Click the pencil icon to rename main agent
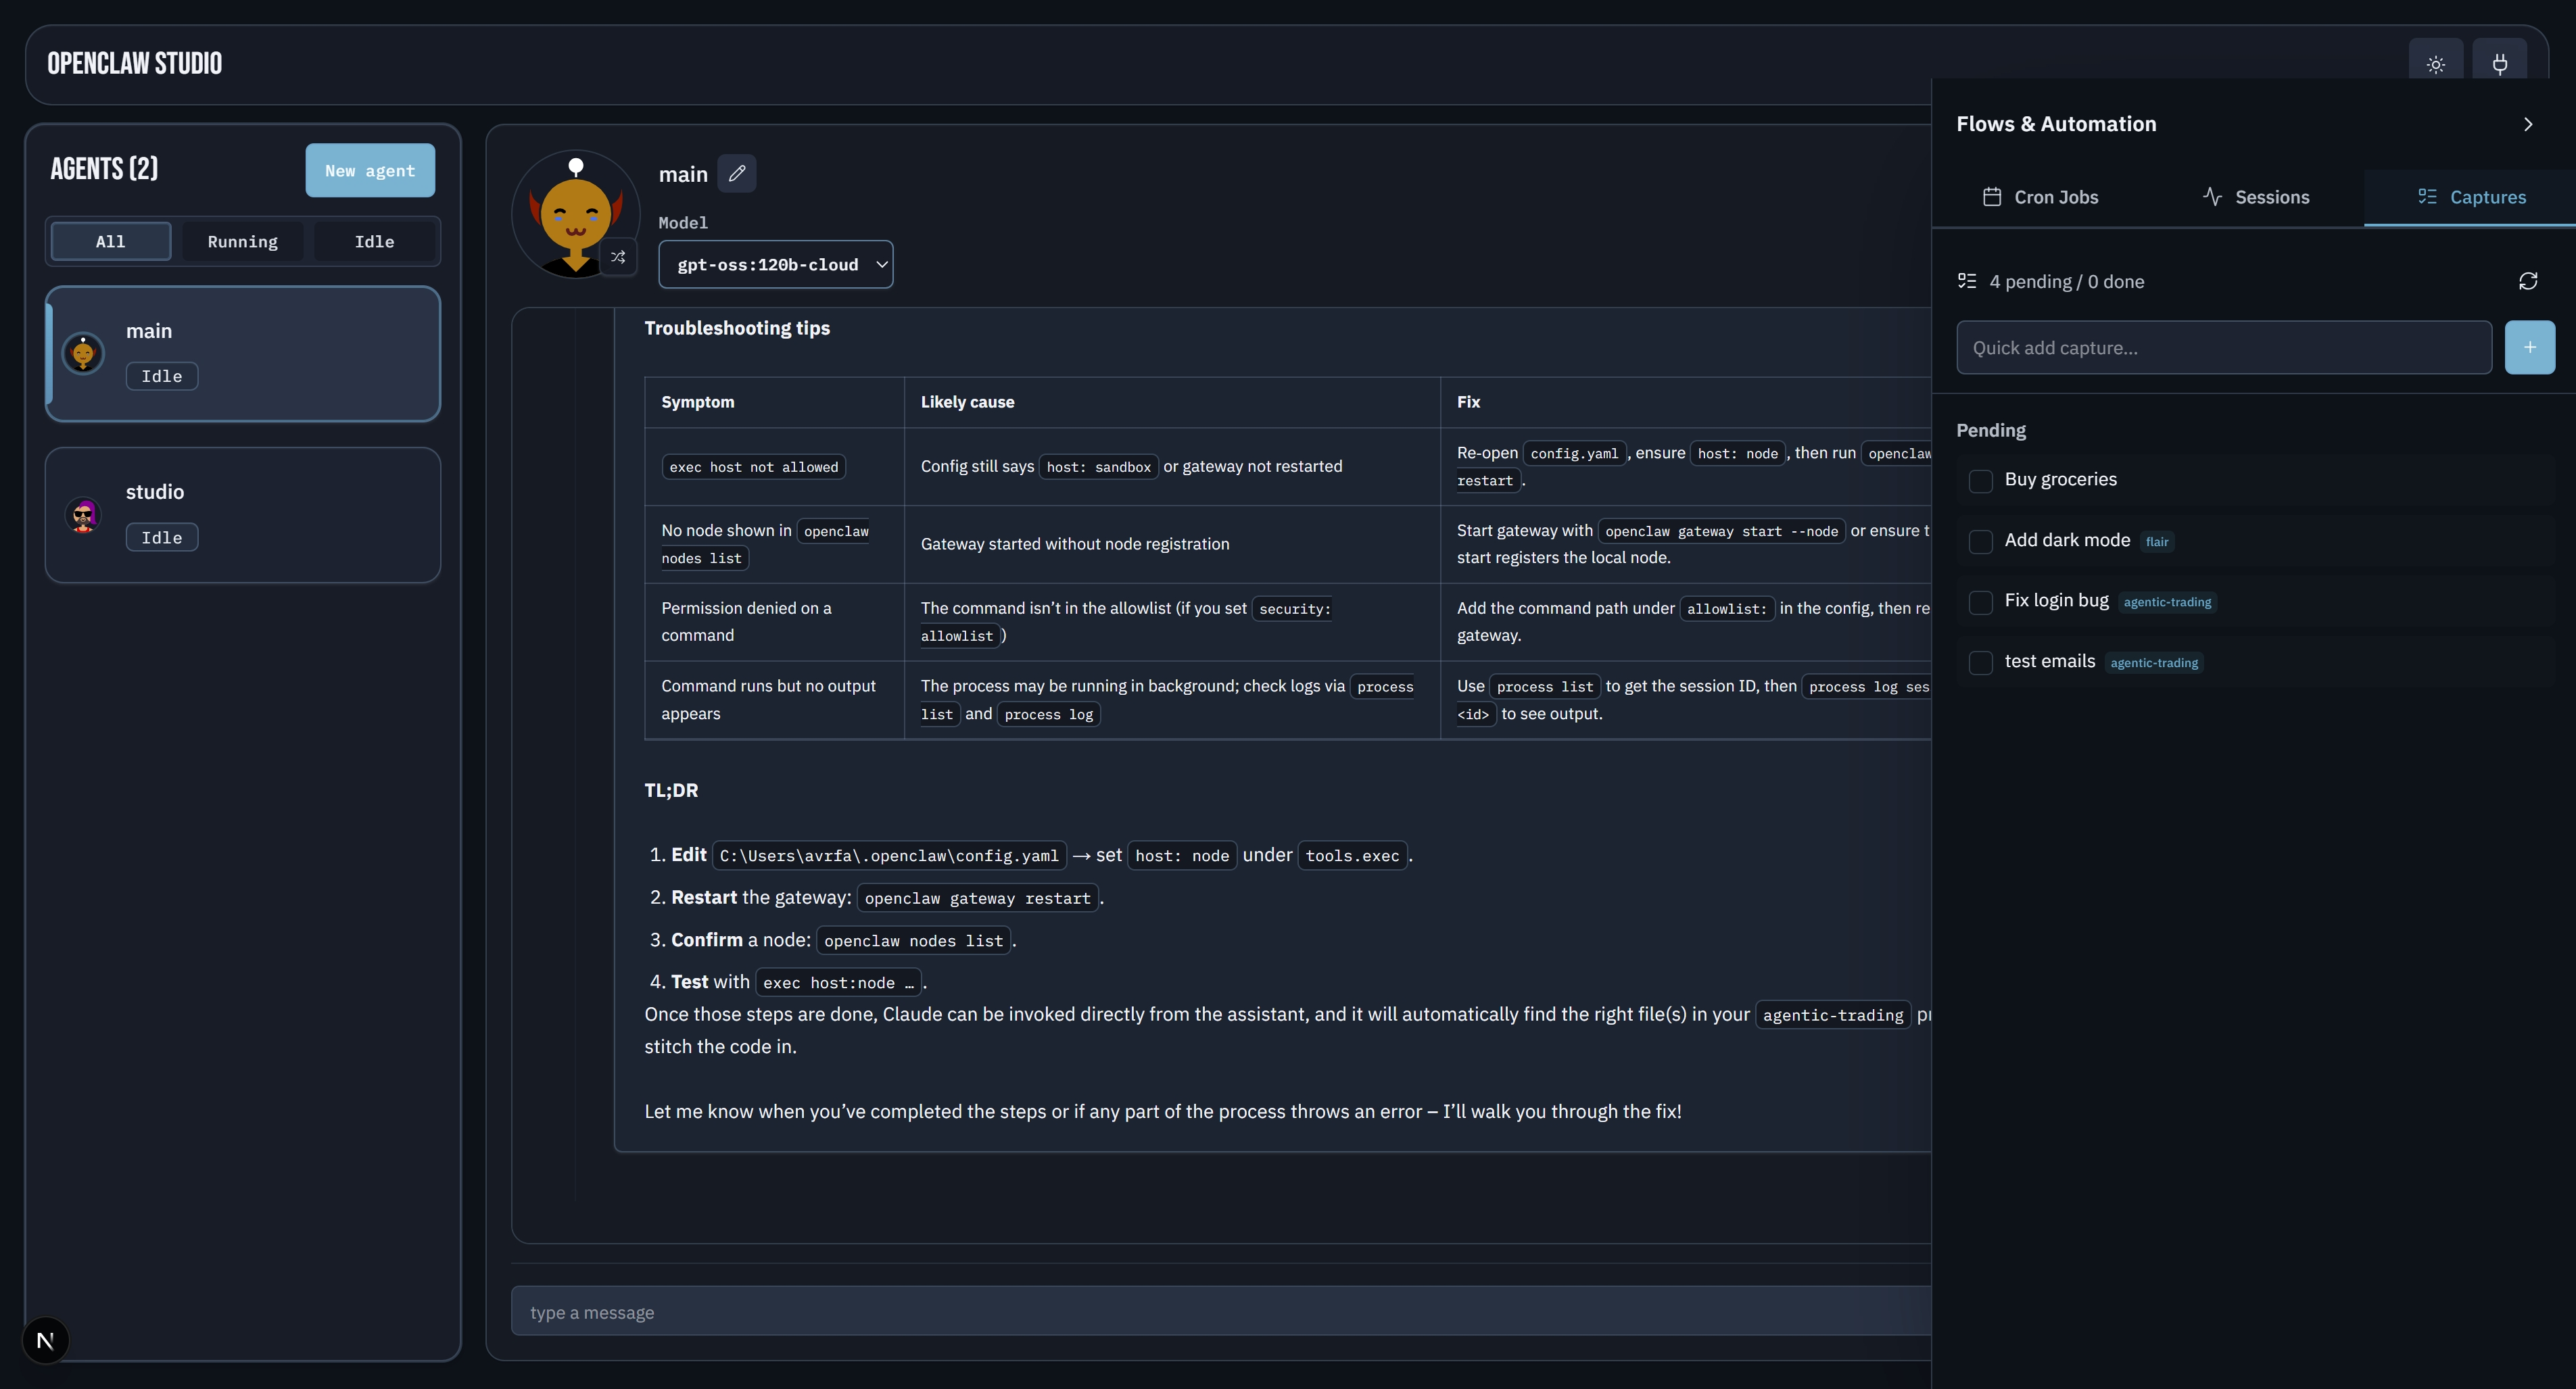The width and height of the screenshot is (2576, 1389). (x=737, y=174)
